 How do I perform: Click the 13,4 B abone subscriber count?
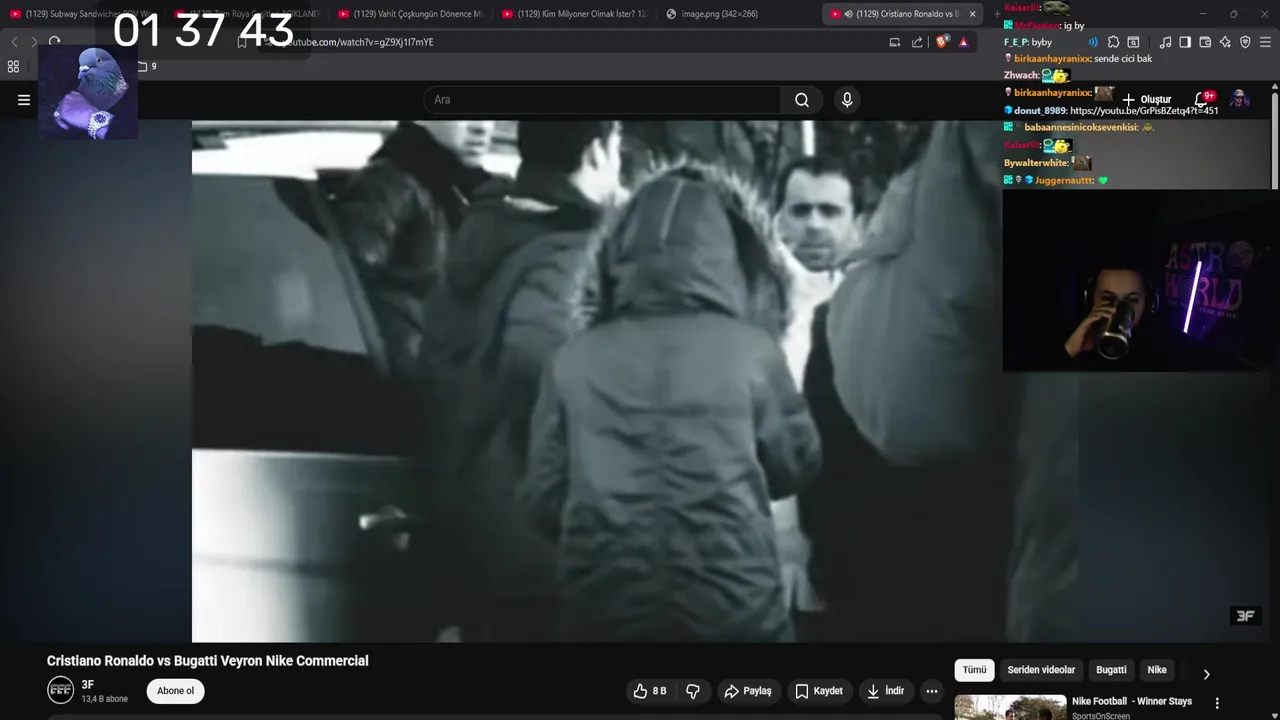tap(104, 699)
